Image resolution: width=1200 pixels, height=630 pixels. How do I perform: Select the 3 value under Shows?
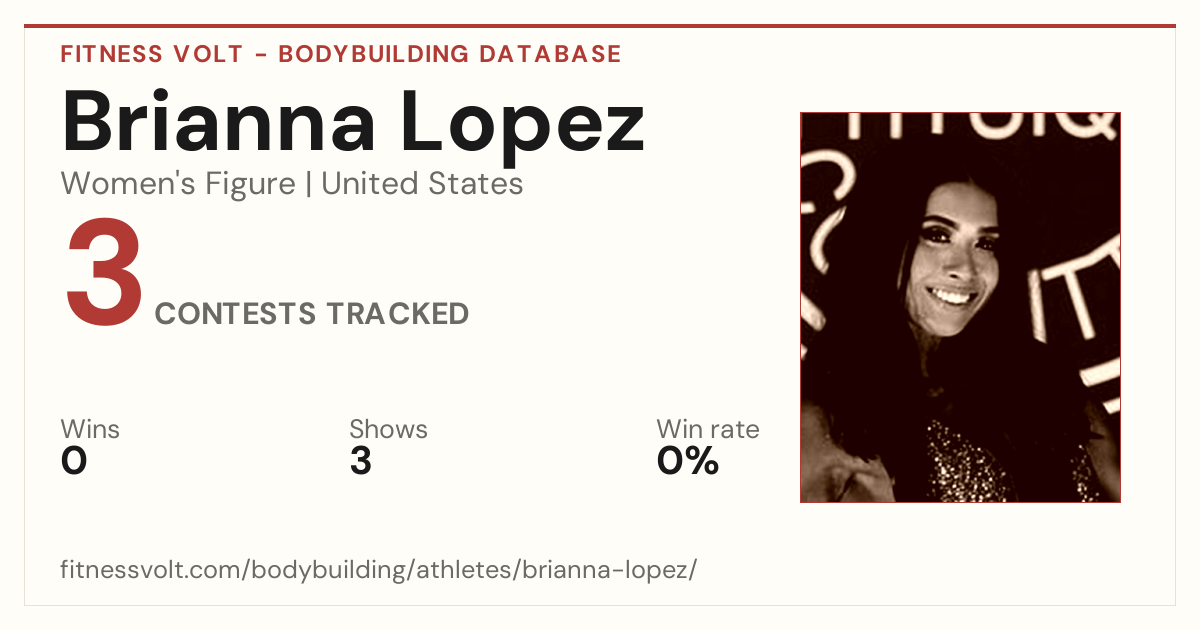click(361, 461)
